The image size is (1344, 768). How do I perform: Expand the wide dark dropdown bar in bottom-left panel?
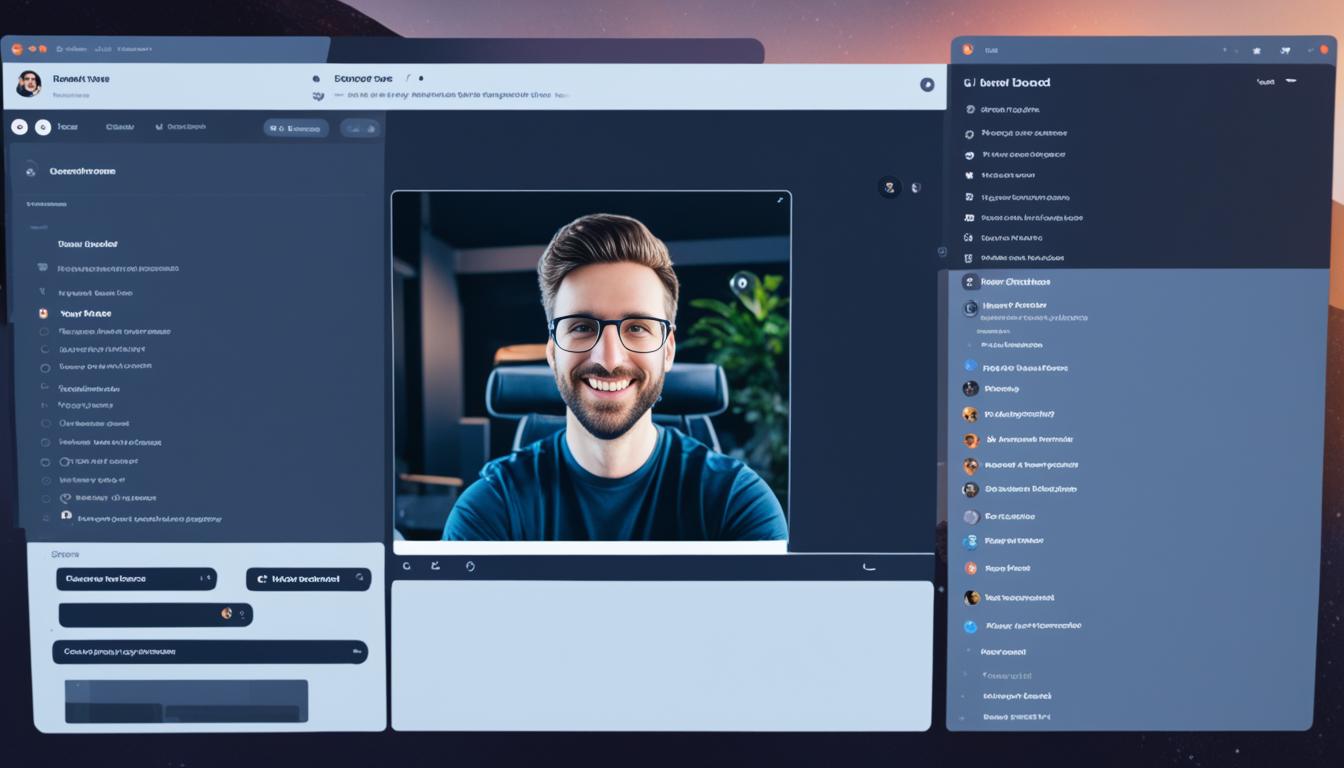[209, 652]
